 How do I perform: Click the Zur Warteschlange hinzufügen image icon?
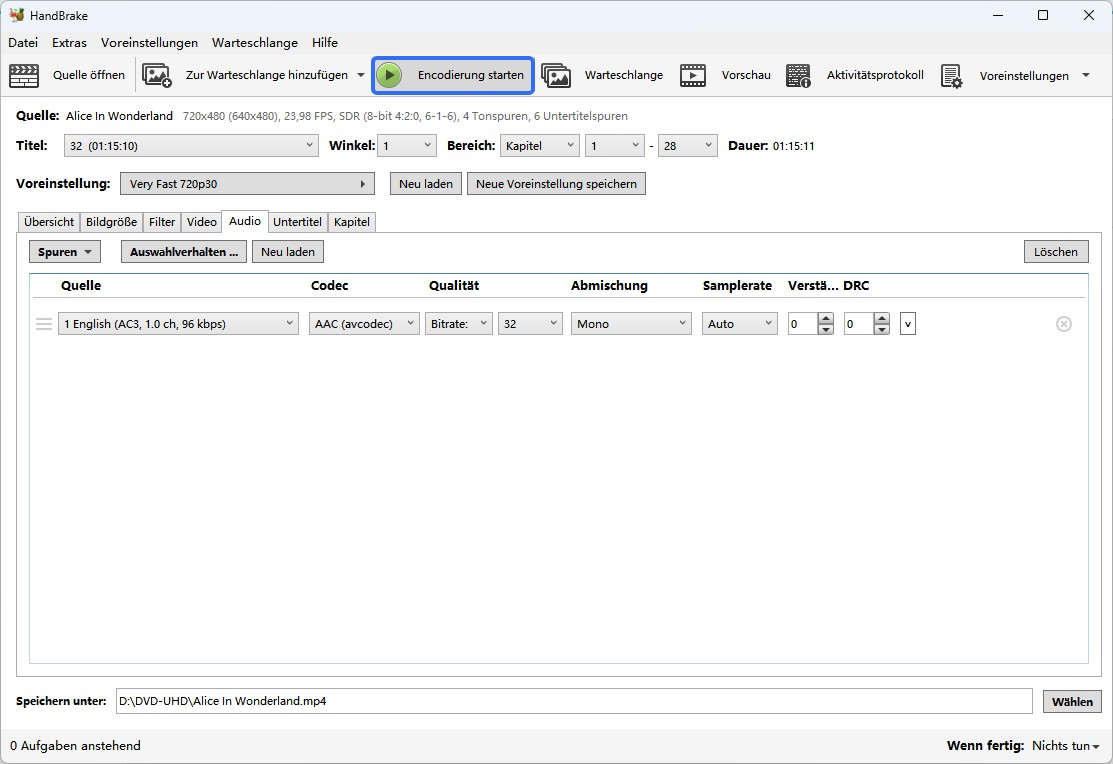coord(157,75)
